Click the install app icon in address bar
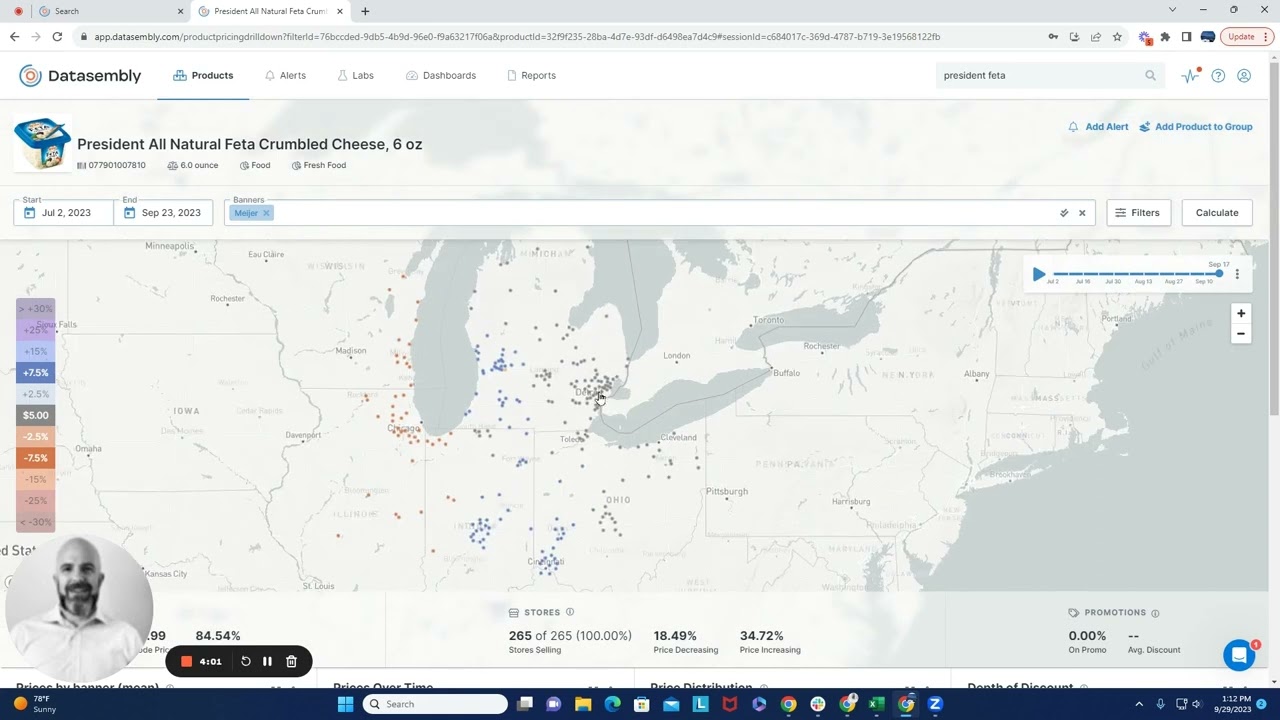The width and height of the screenshot is (1280, 720). coord(1074,37)
